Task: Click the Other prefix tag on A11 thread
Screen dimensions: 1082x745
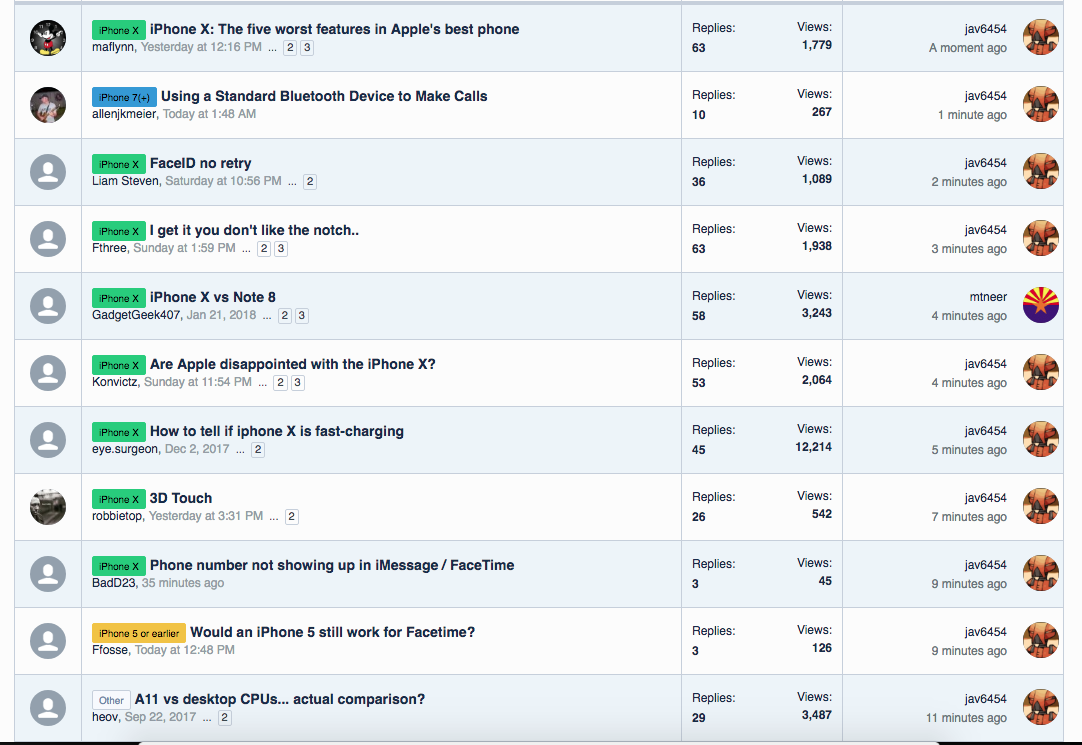Action: pos(111,700)
